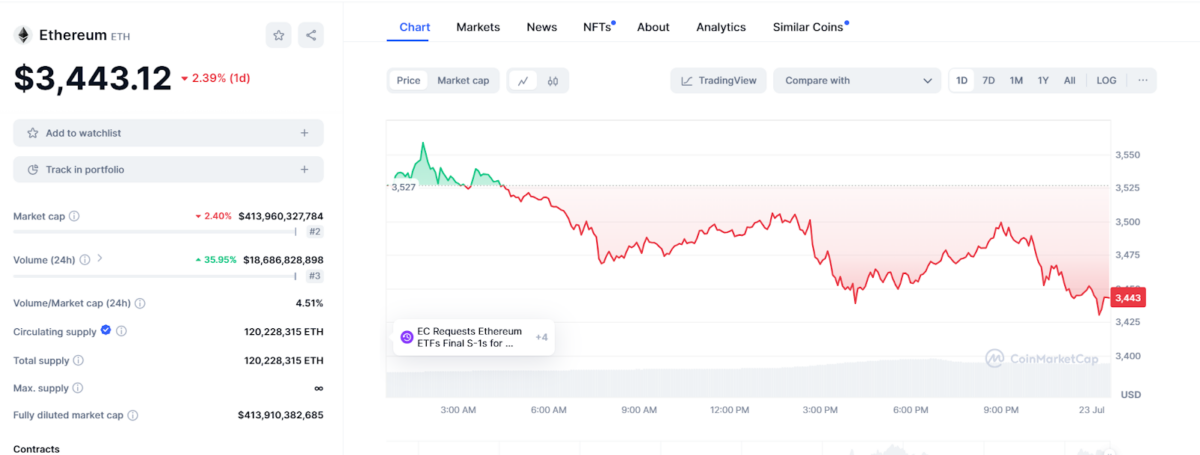Click the Market cap rank #2 badge
This screenshot has width=1200, height=455.
314,232
